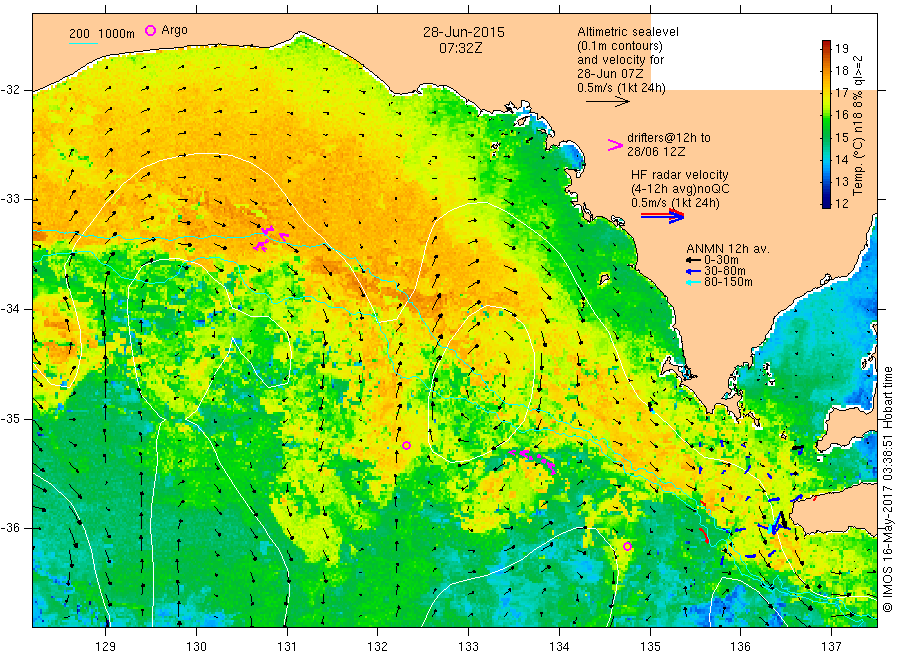Image resolution: width=900 pixels, height=660 pixels.
Task: Click the 'Altimetric sealevel' legend text
Action: 628,32
